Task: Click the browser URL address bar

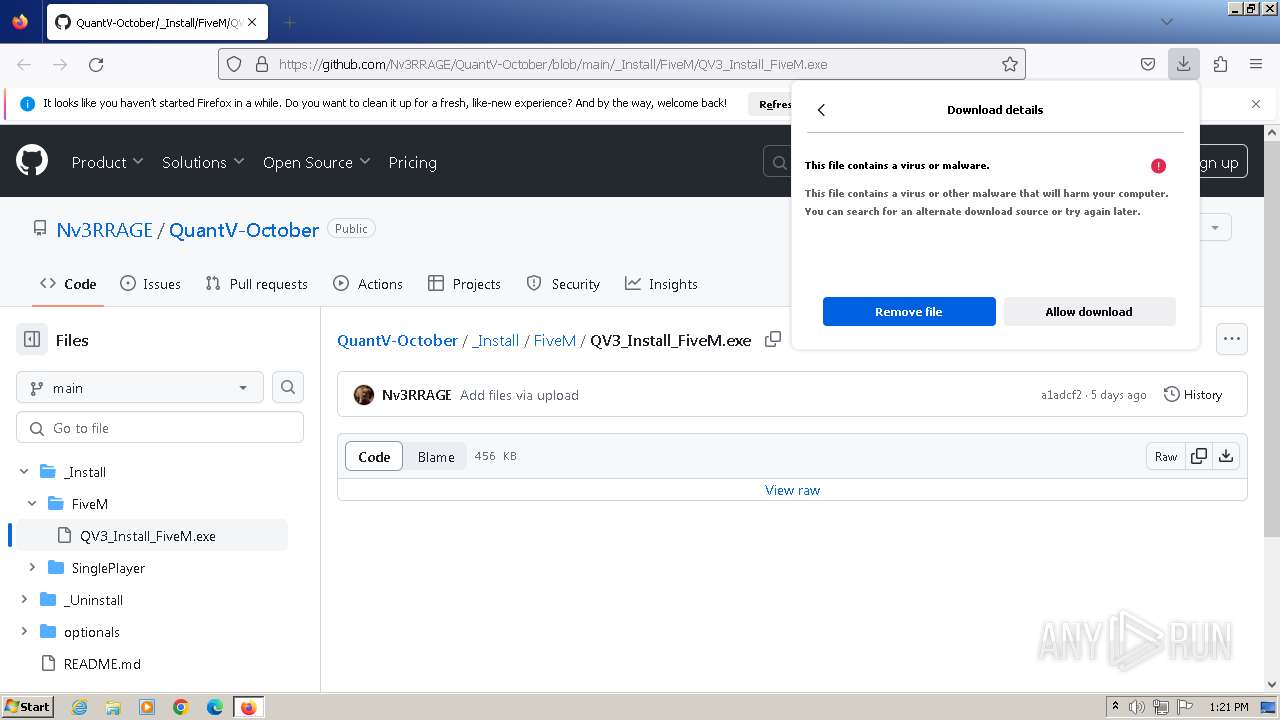Action: pos(621,64)
